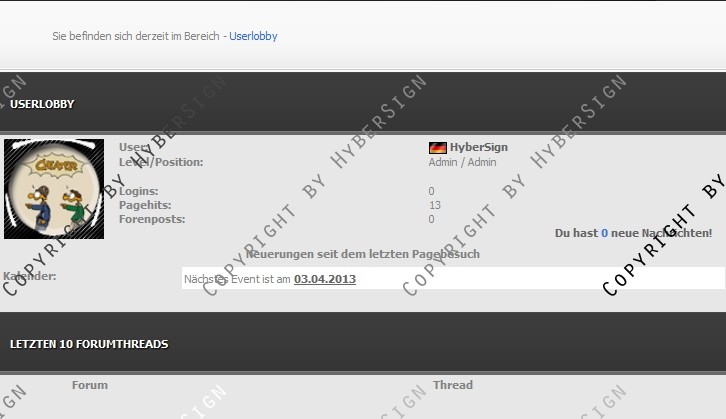726x419 pixels.
Task: Open the Userlobby breadcrumb link
Action: point(253,36)
